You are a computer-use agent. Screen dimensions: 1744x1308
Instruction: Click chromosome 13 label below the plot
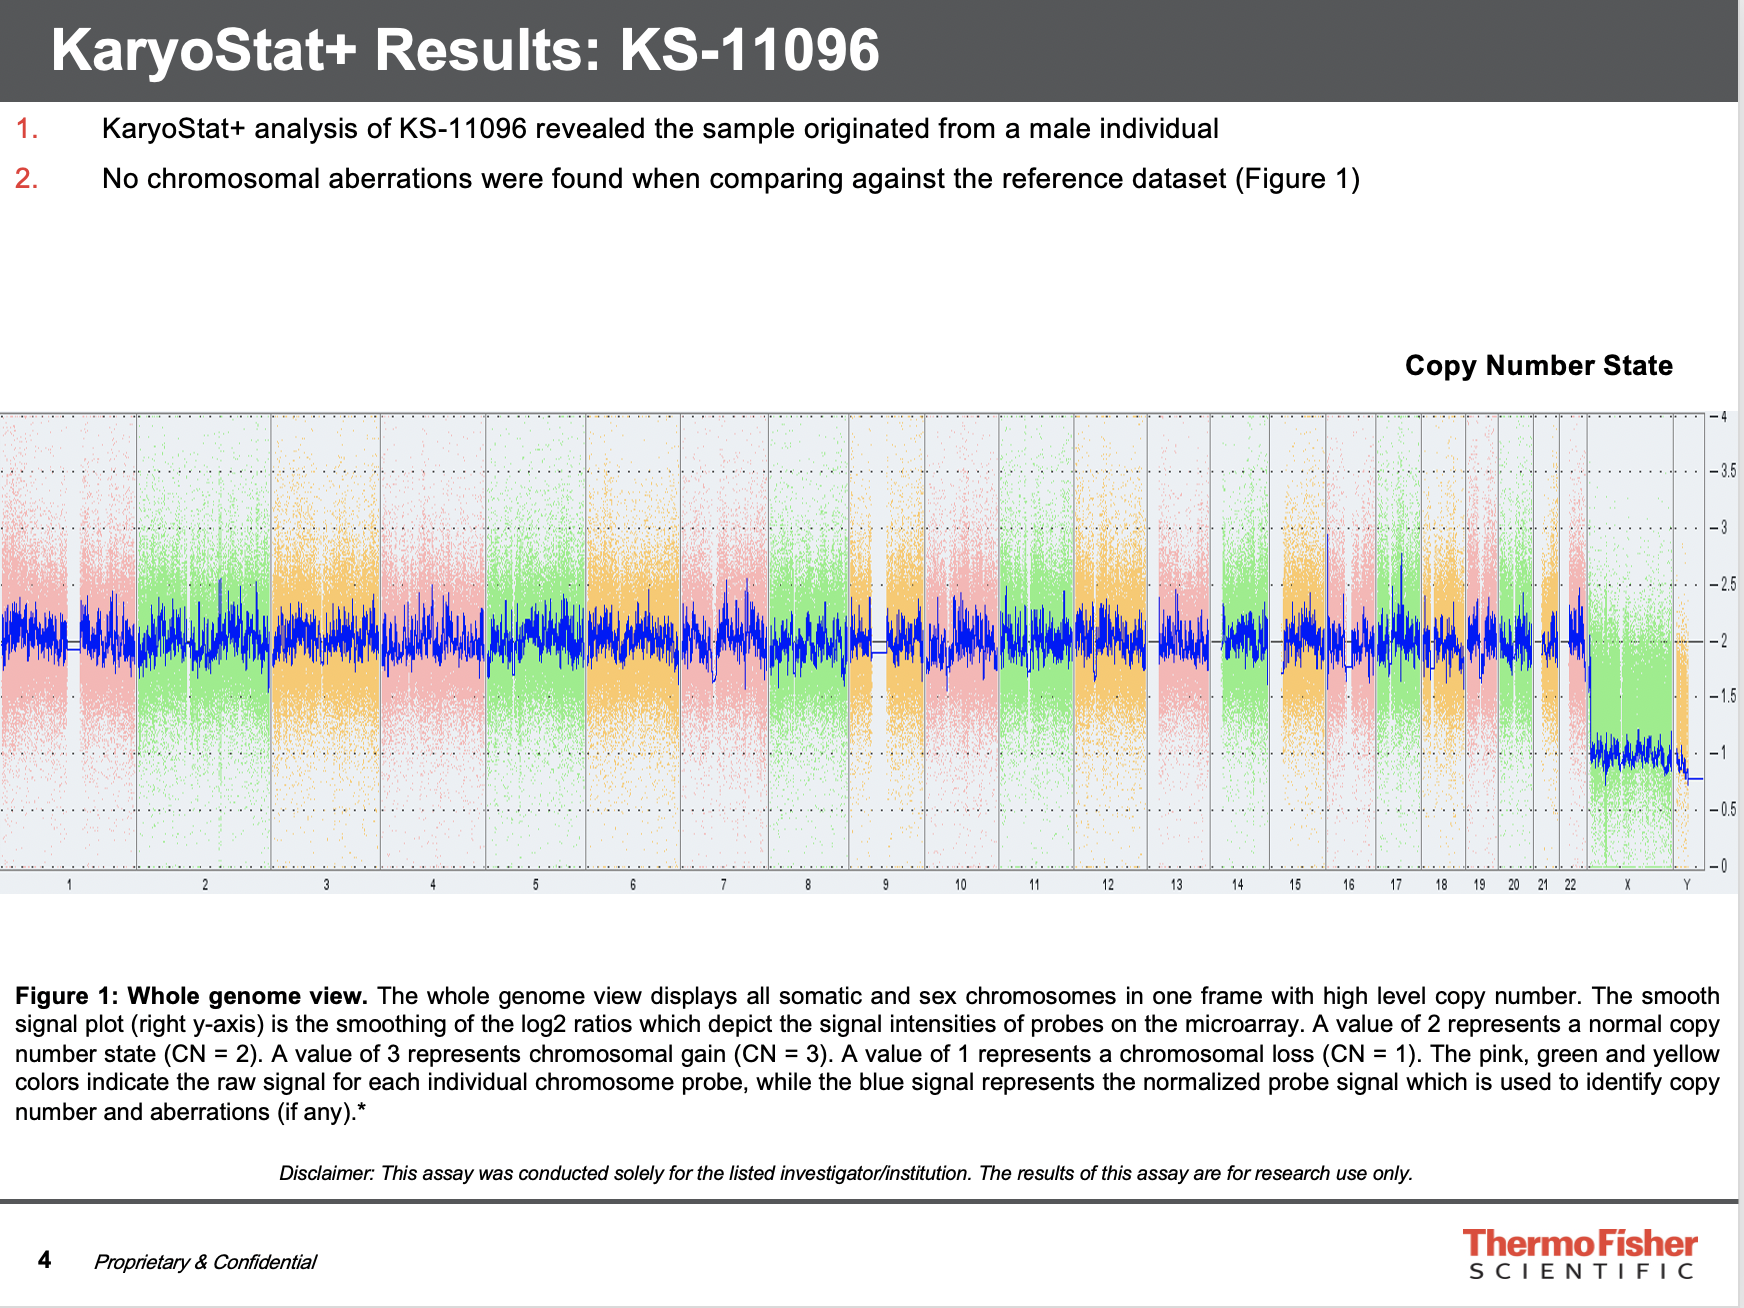tap(1177, 885)
